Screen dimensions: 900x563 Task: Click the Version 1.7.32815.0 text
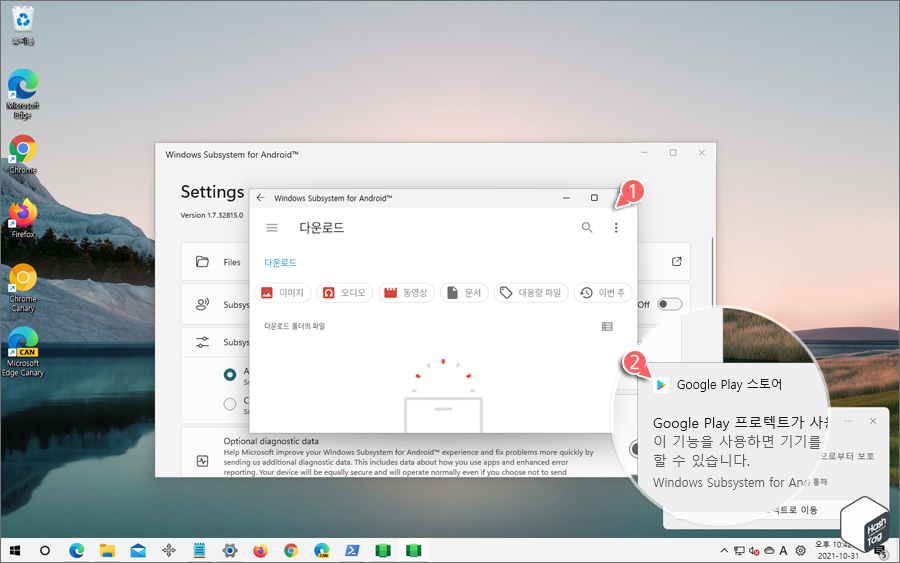point(212,215)
